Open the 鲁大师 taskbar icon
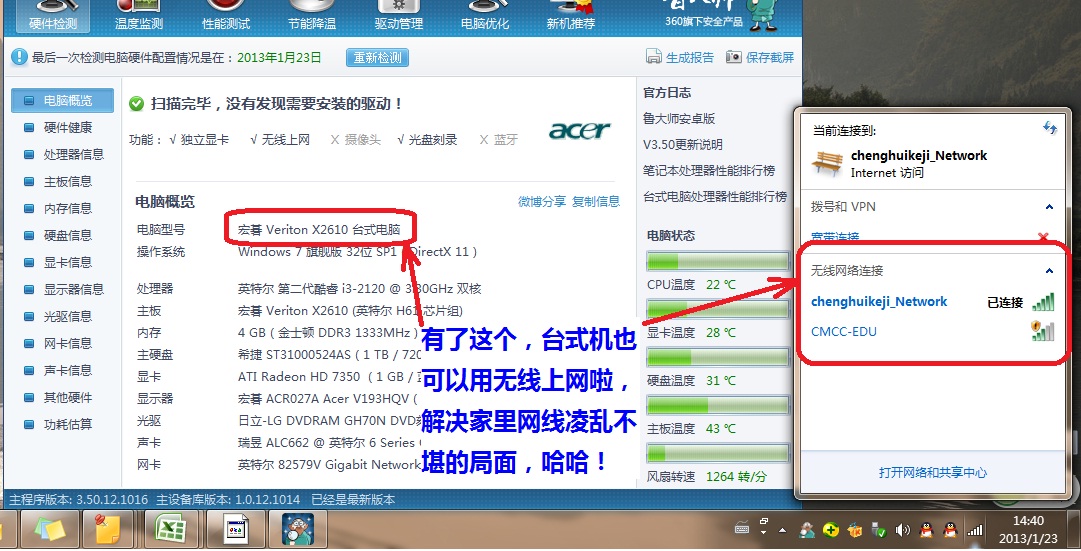 298,530
